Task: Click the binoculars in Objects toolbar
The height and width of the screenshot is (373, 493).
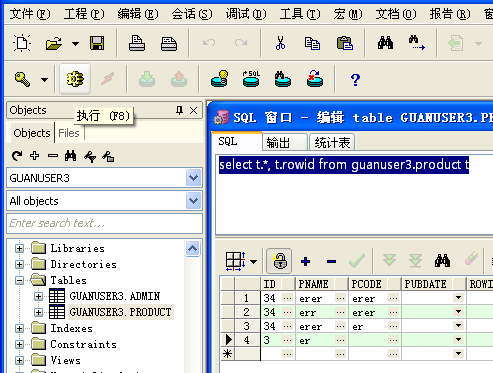Action: click(70, 156)
